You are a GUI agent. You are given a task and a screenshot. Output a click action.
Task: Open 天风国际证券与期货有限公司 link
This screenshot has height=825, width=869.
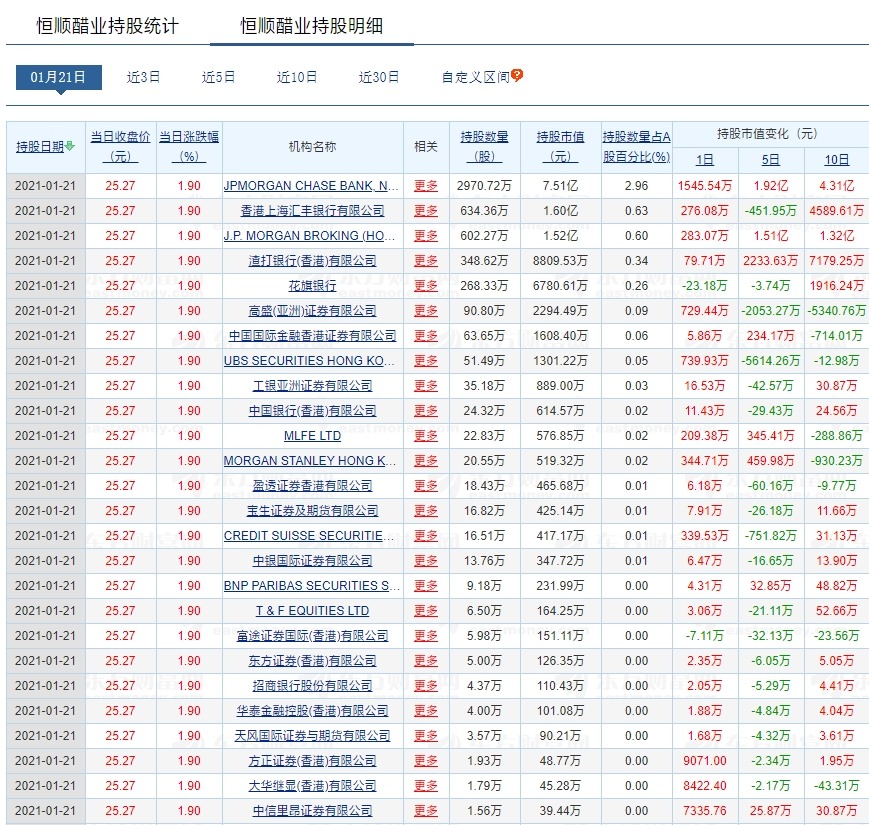313,736
